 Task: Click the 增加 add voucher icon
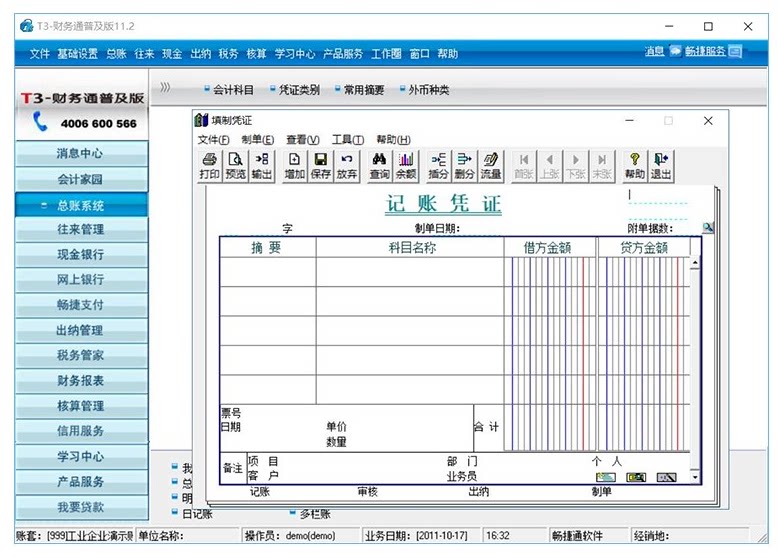(x=294, y=166)
